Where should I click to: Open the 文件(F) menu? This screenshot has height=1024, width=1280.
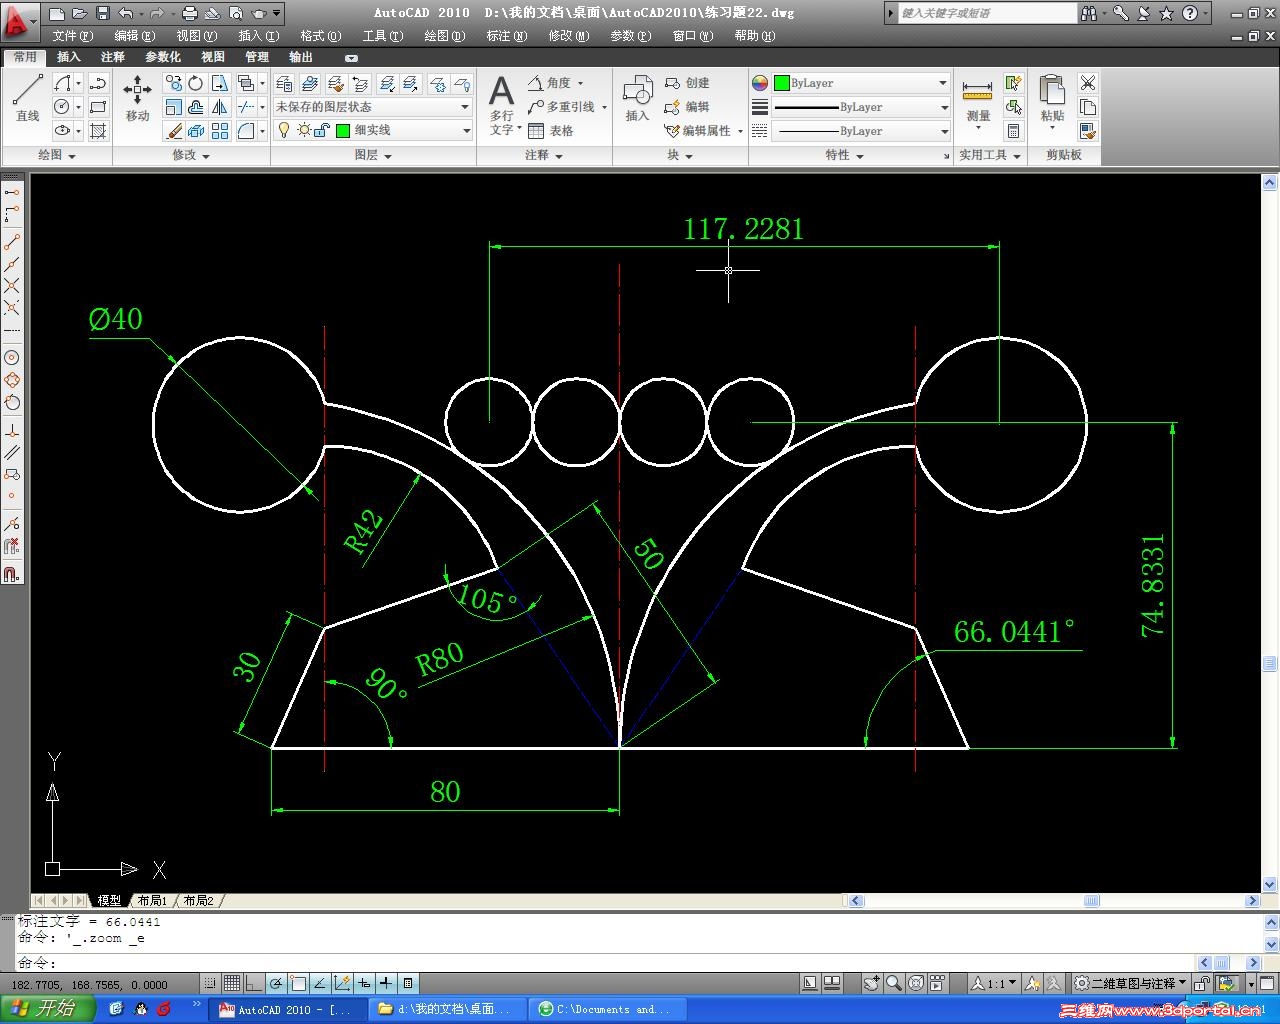click(x=72, y=36)
